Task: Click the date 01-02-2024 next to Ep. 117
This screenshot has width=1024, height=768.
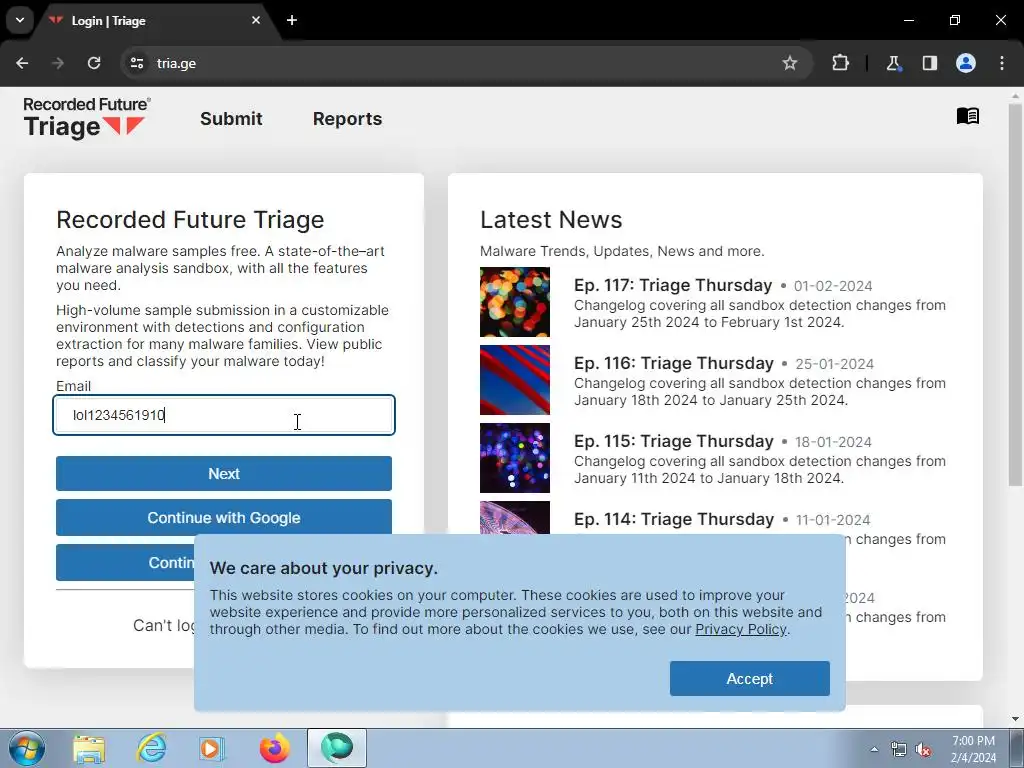Action: 833,286
